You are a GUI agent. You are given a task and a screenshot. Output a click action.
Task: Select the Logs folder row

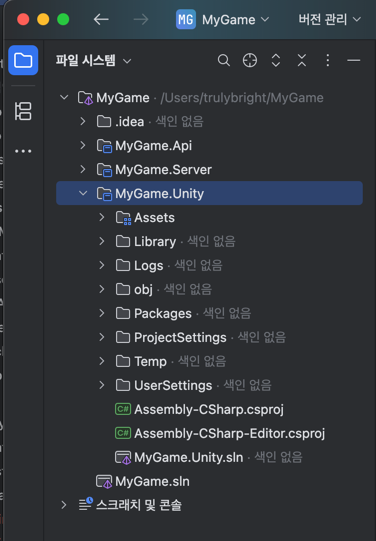coord(209,265)
